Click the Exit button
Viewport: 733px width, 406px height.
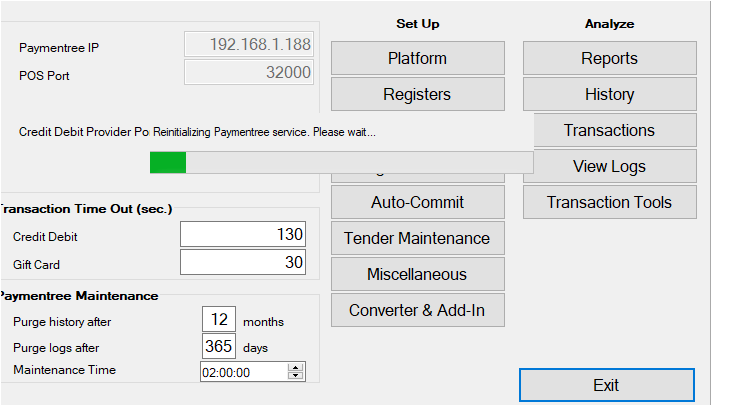pyautogui.click(x=607, y=385)
